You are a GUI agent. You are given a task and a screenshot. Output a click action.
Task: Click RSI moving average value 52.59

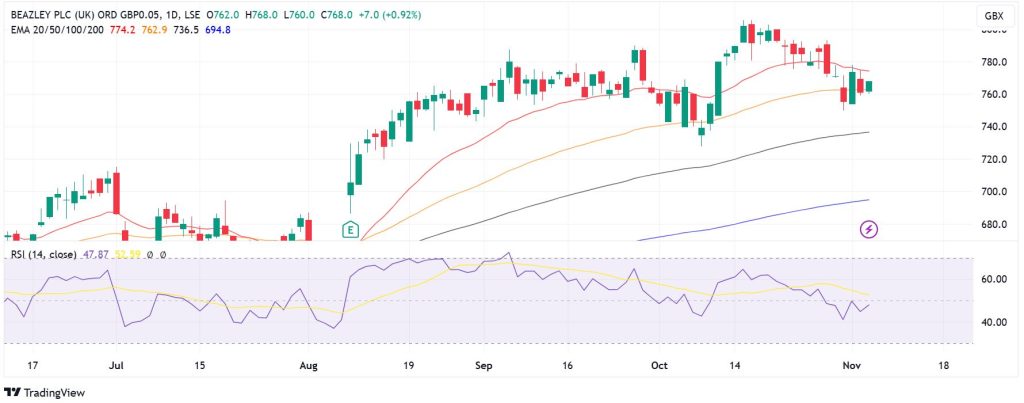(127, 254)
